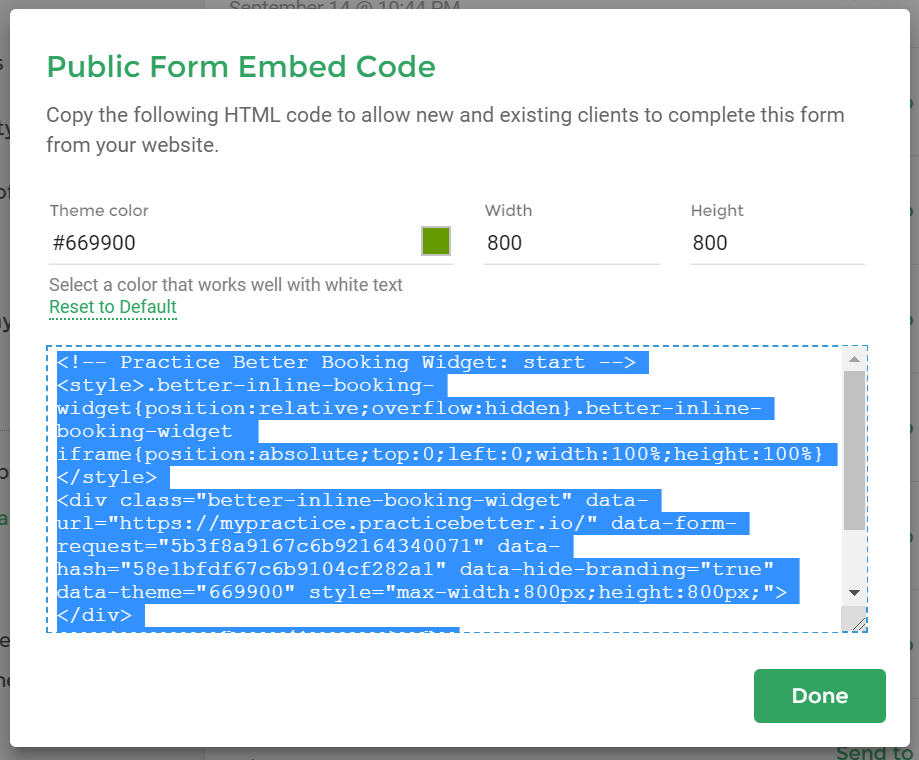Click the Done button
Screen dimensions: 919x760
pyautogui.click(x=819, y=696)
